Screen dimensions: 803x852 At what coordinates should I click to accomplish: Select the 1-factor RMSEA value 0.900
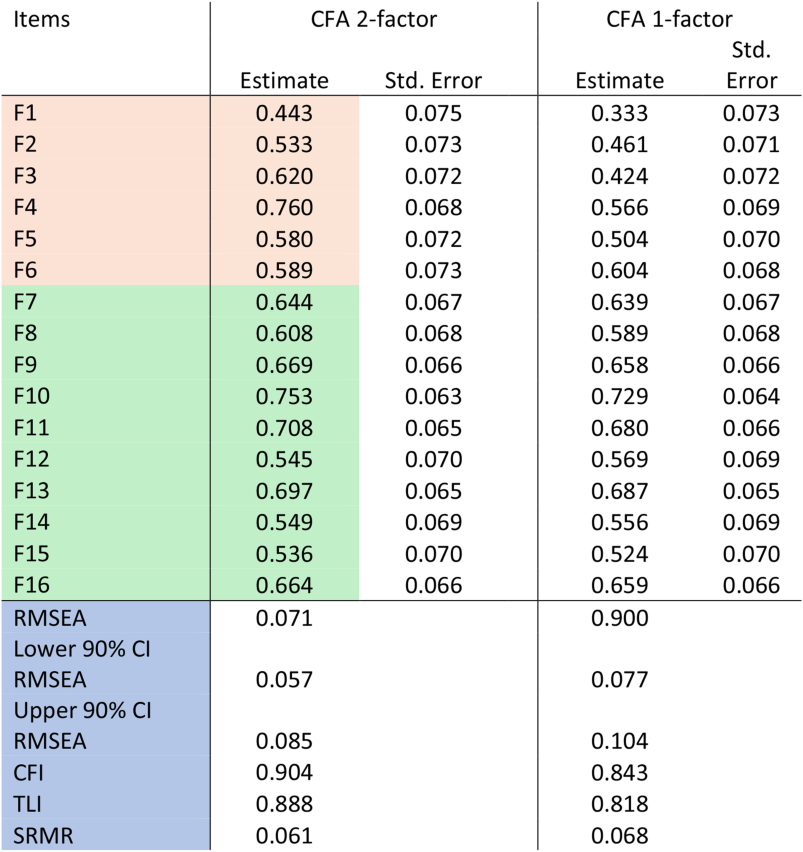click(x=619, y=618)
